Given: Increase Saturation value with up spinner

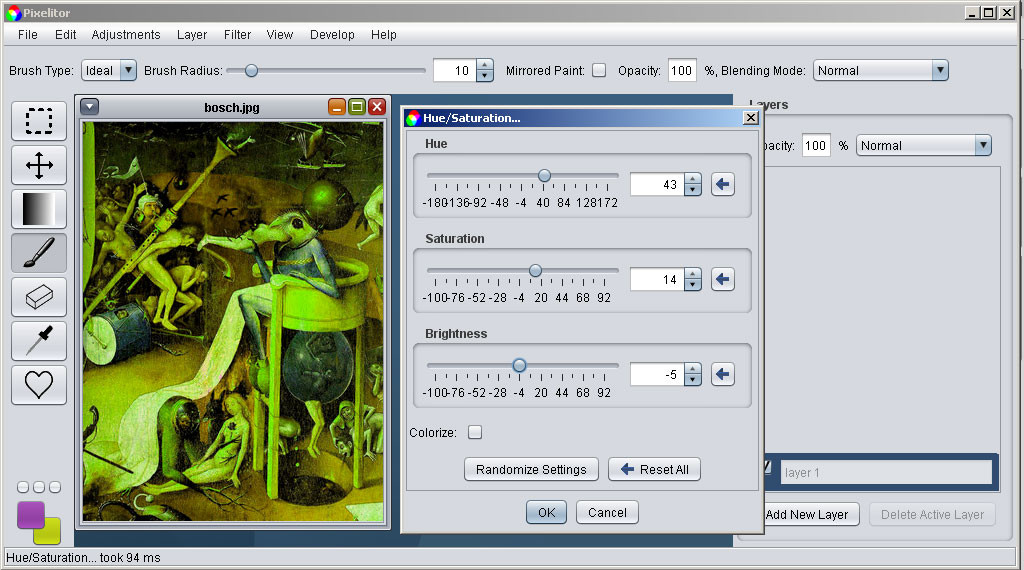Looking at the screenshot, I should coord(692,274).
